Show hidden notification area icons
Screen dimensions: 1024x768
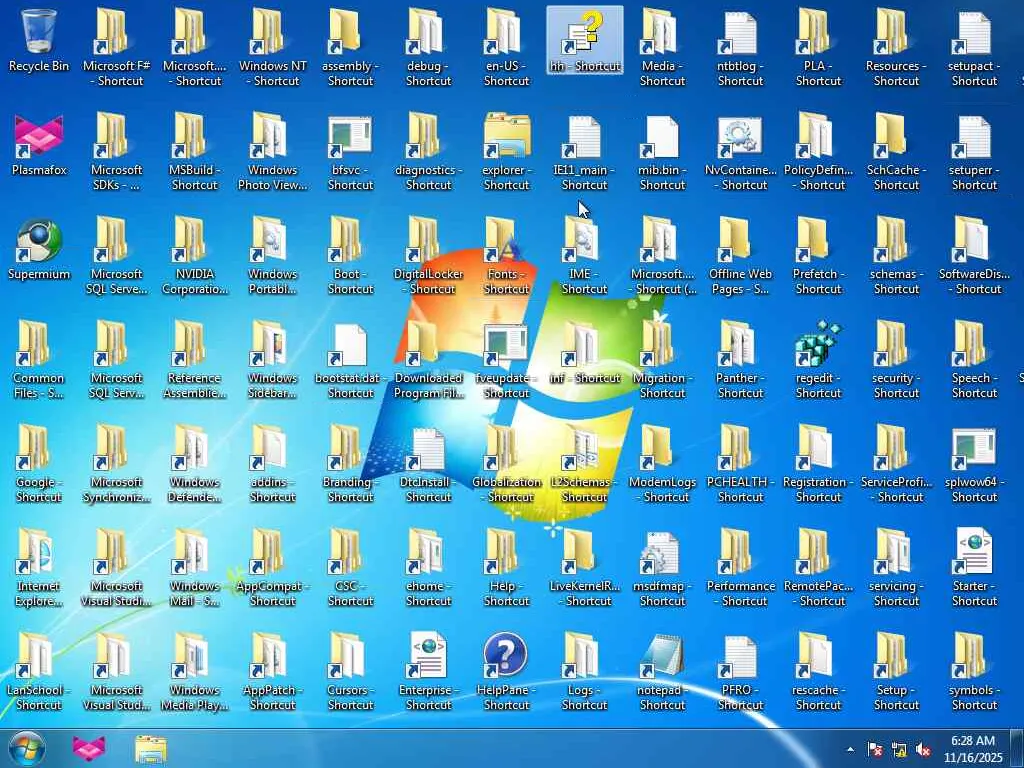[850, 750]
